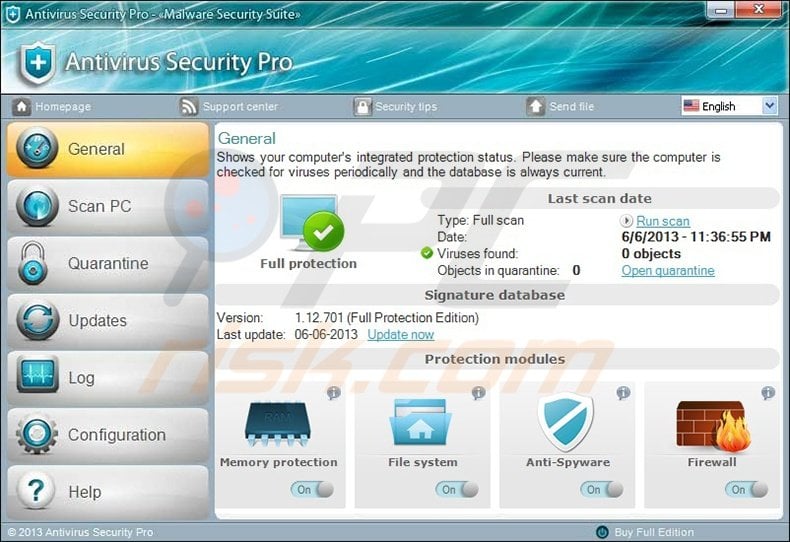Click '1.12.701 (Full Protection Edition)' version text
Screen dimensions: 790x542
click(387, 318)
